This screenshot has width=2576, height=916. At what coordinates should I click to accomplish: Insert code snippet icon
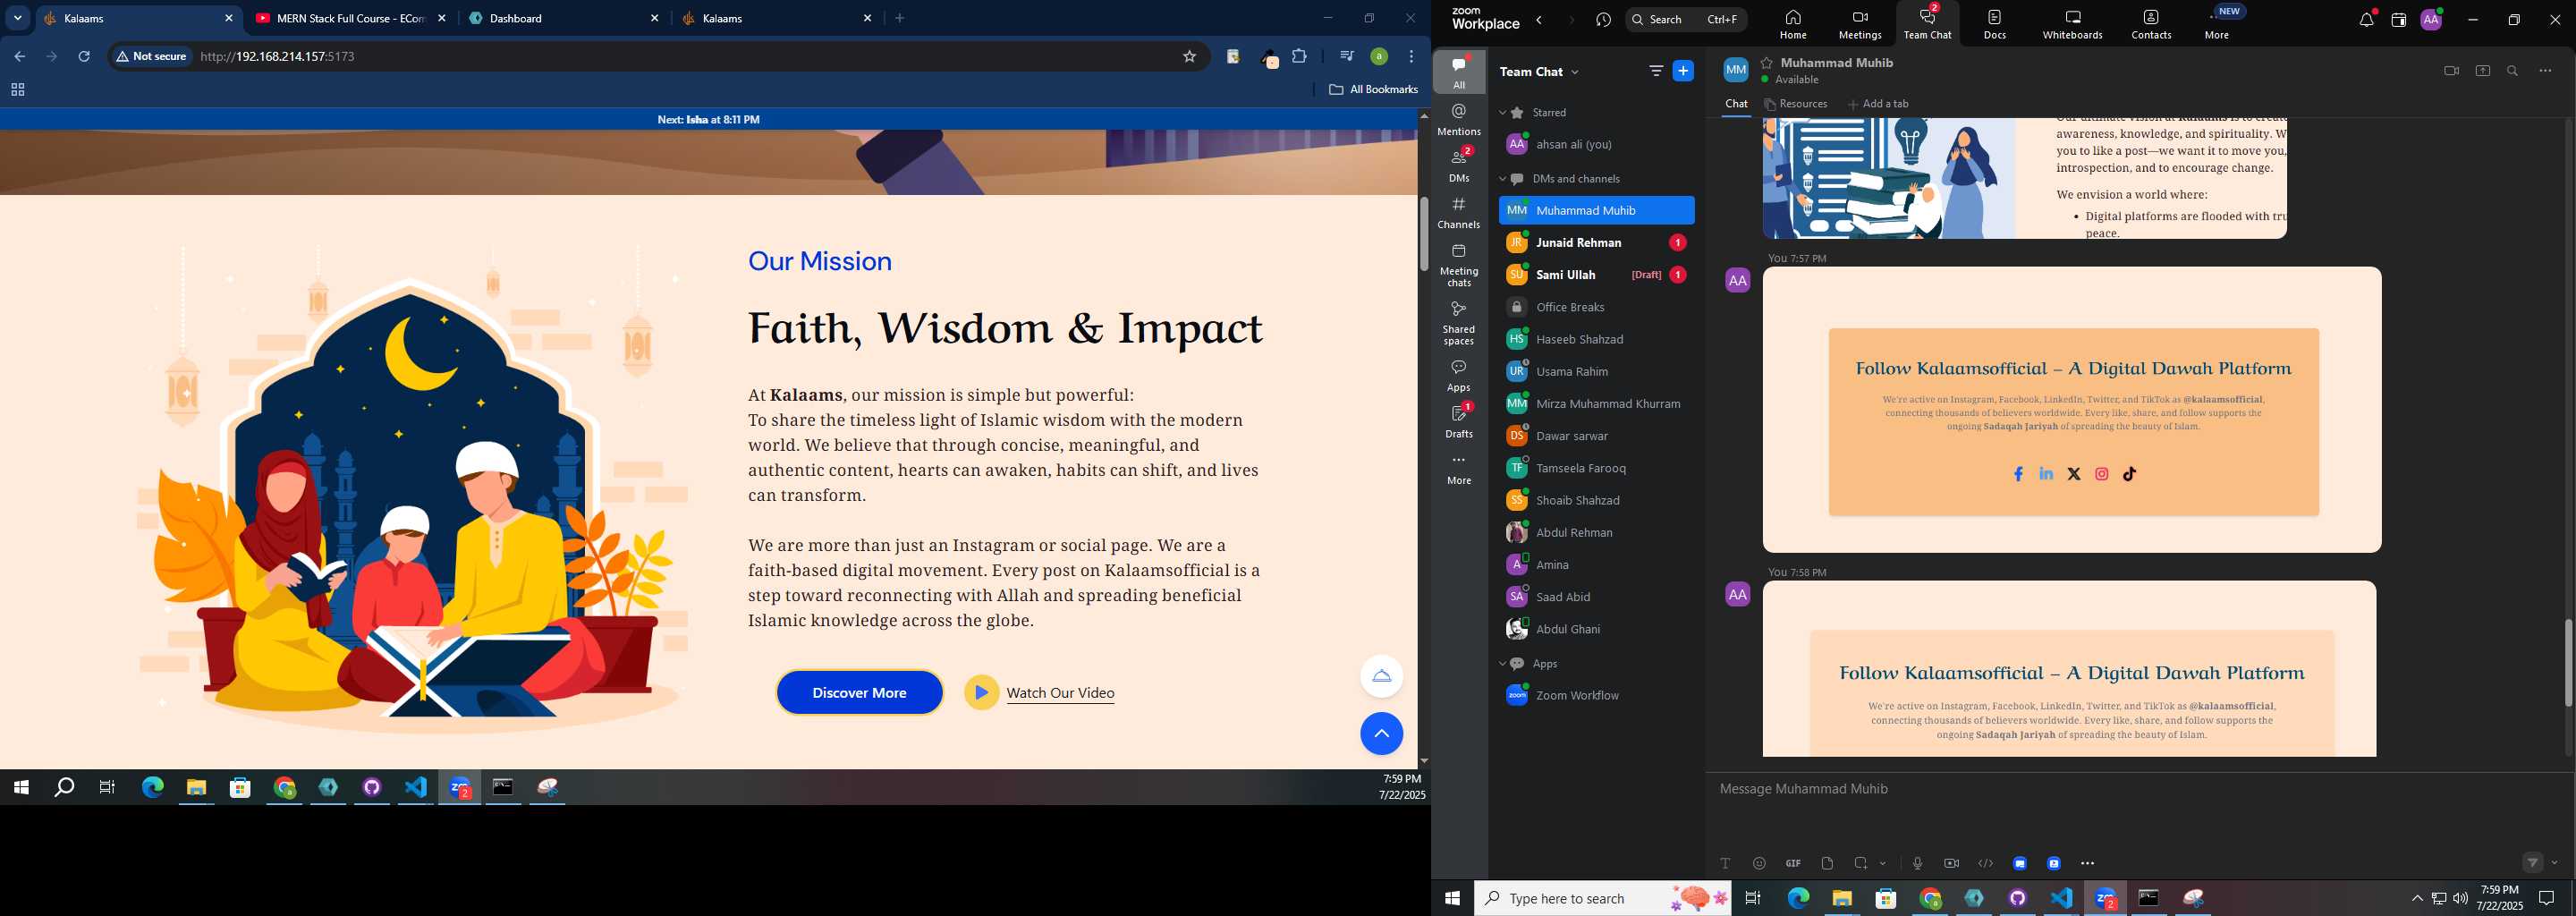point(1985,864)
